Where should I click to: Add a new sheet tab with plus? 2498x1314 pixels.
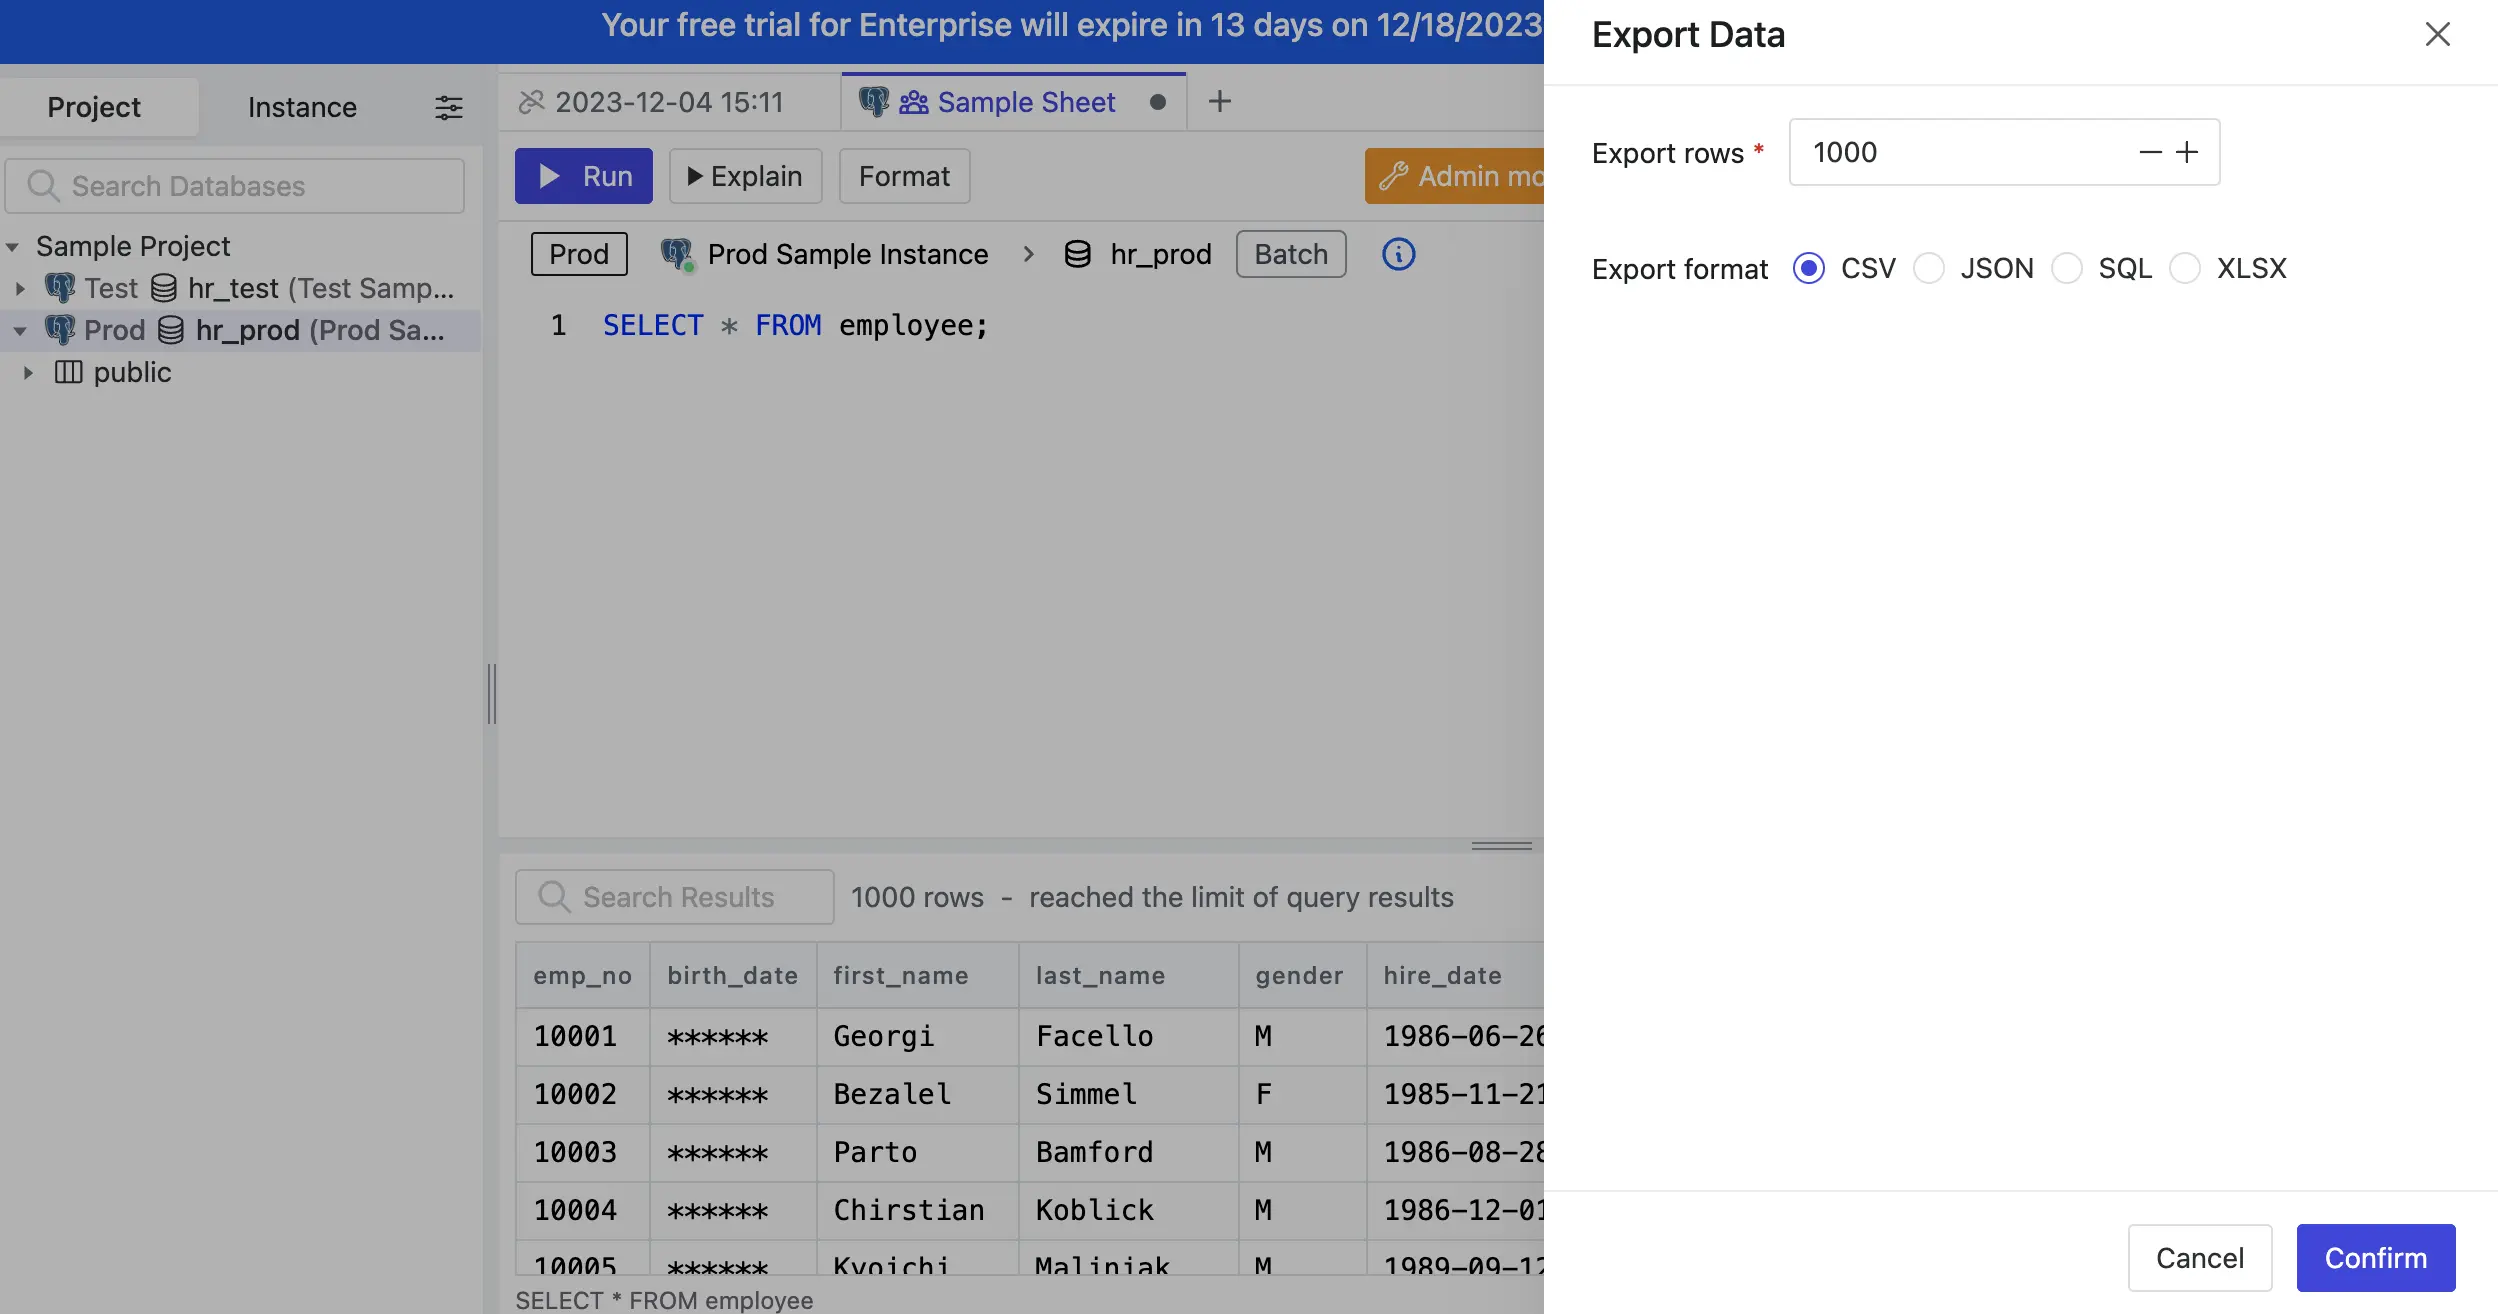point(1219,101)
